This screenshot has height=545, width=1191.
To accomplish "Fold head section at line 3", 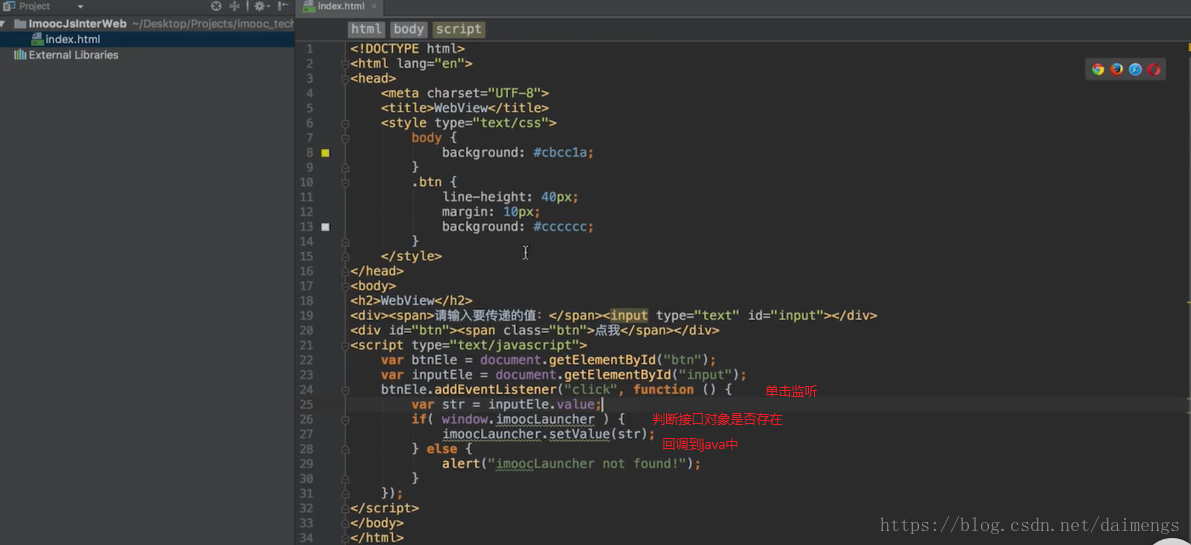I will click(x=345, y=78).
